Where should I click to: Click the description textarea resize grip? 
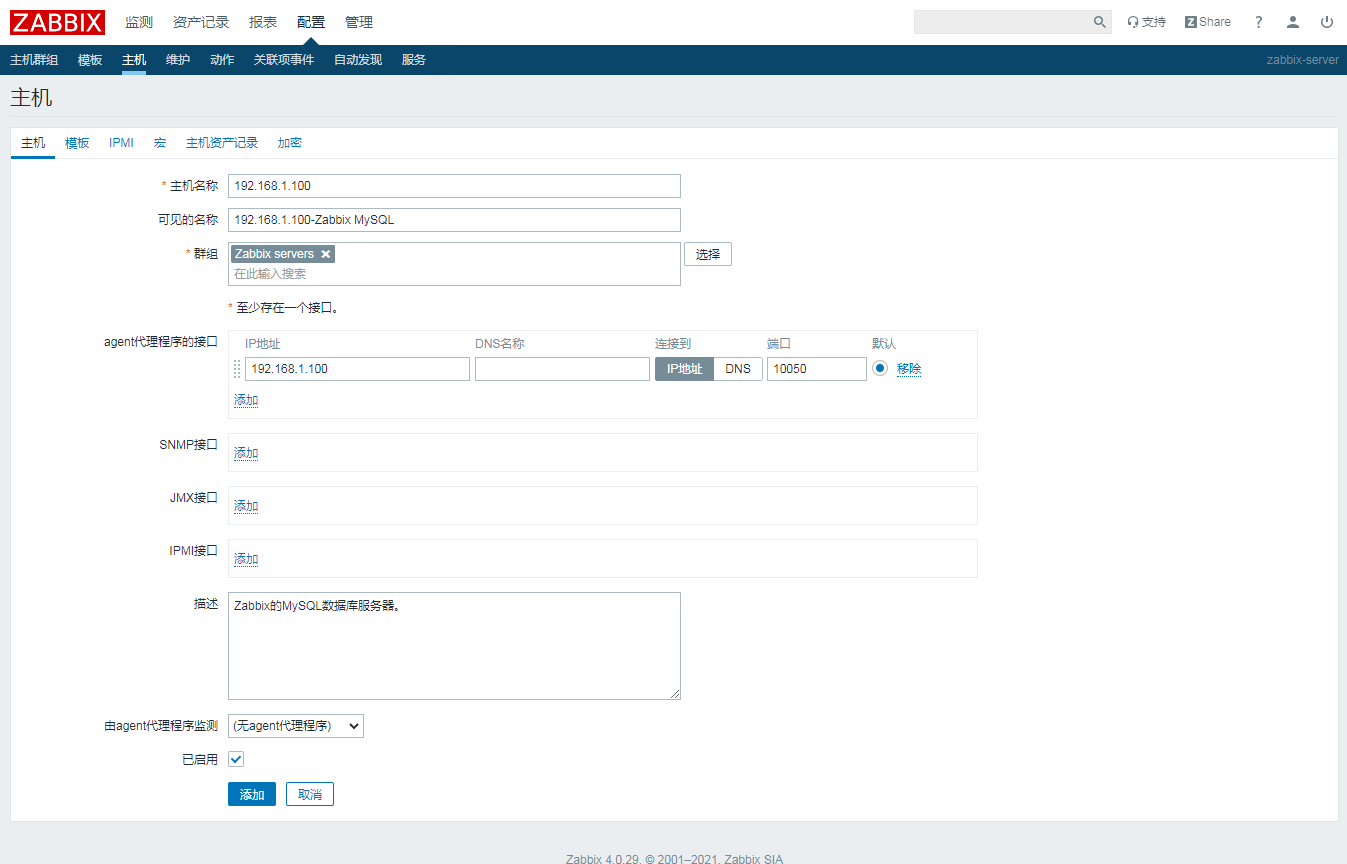(675, 694)
